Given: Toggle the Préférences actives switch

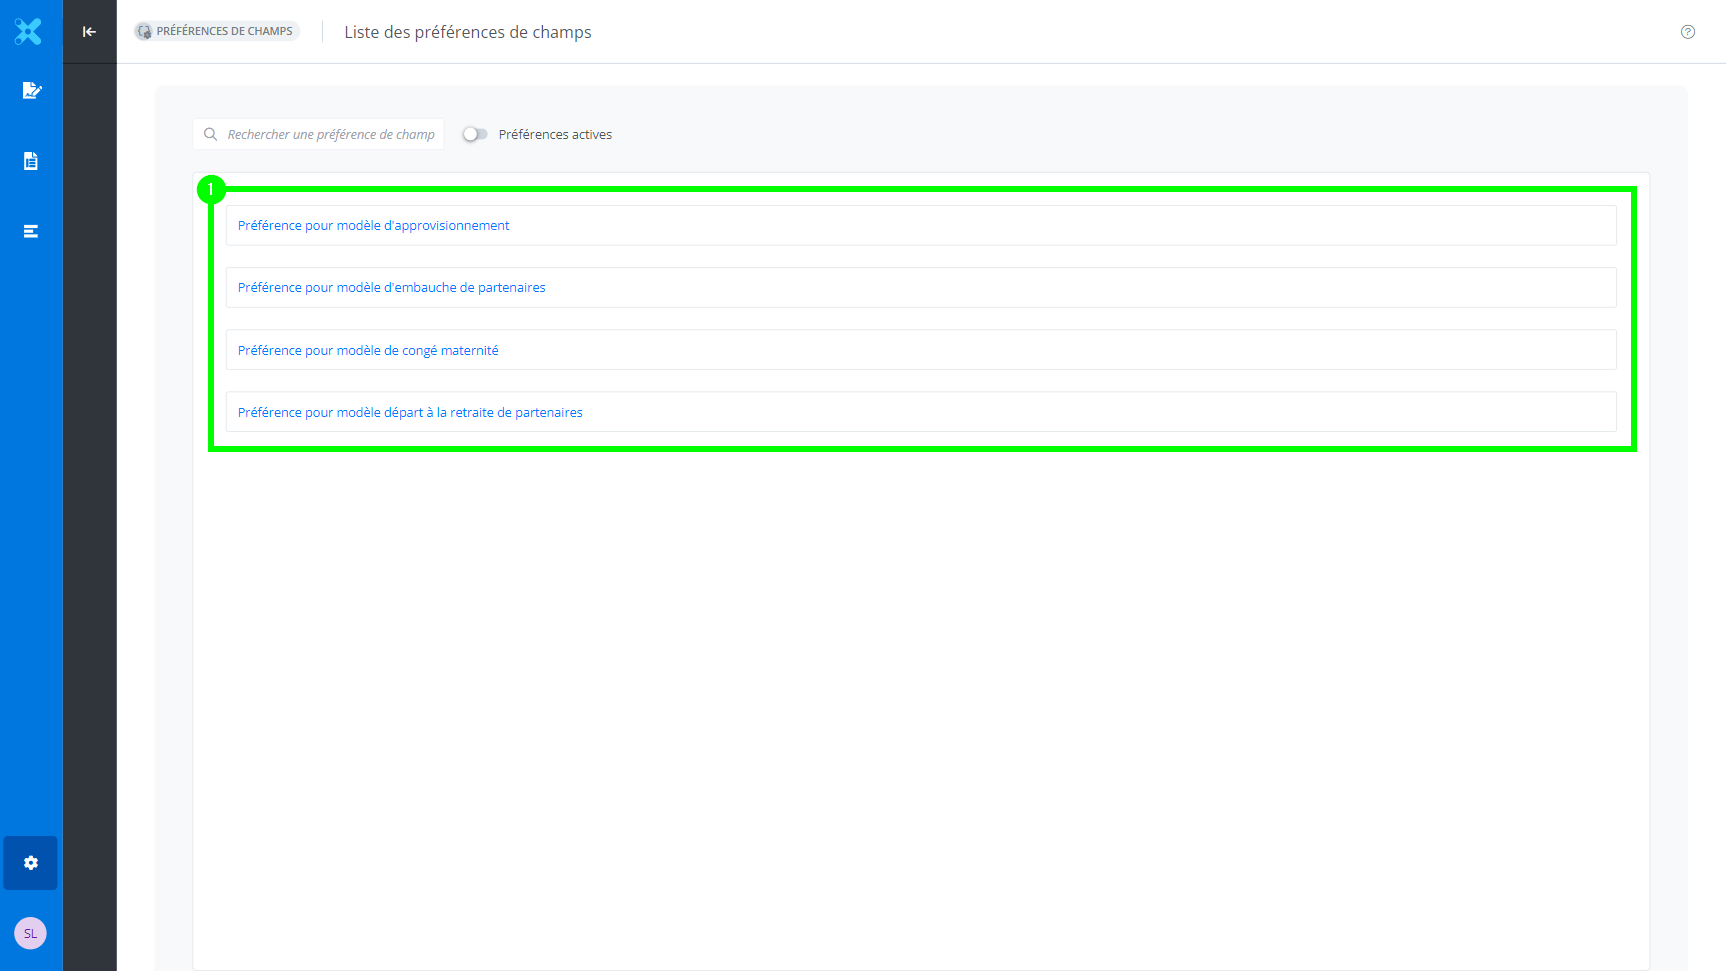Looking at the screenshot, I should [475, 134].
